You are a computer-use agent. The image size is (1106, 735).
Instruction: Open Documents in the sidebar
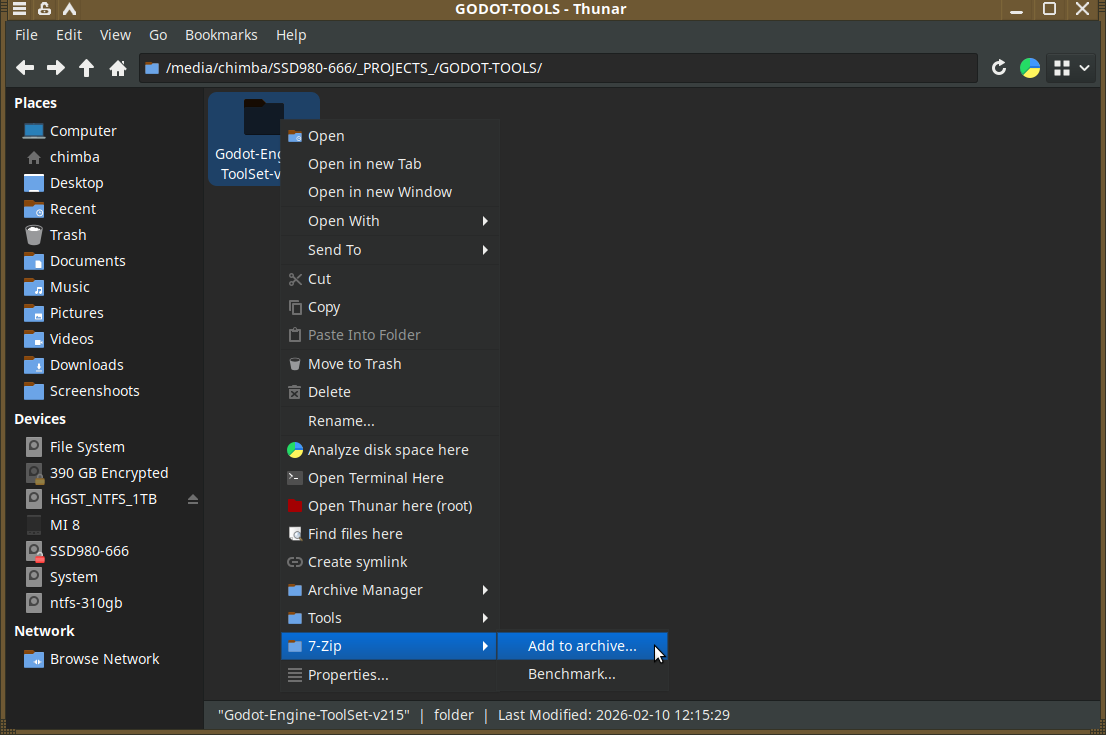click(106, 261)
